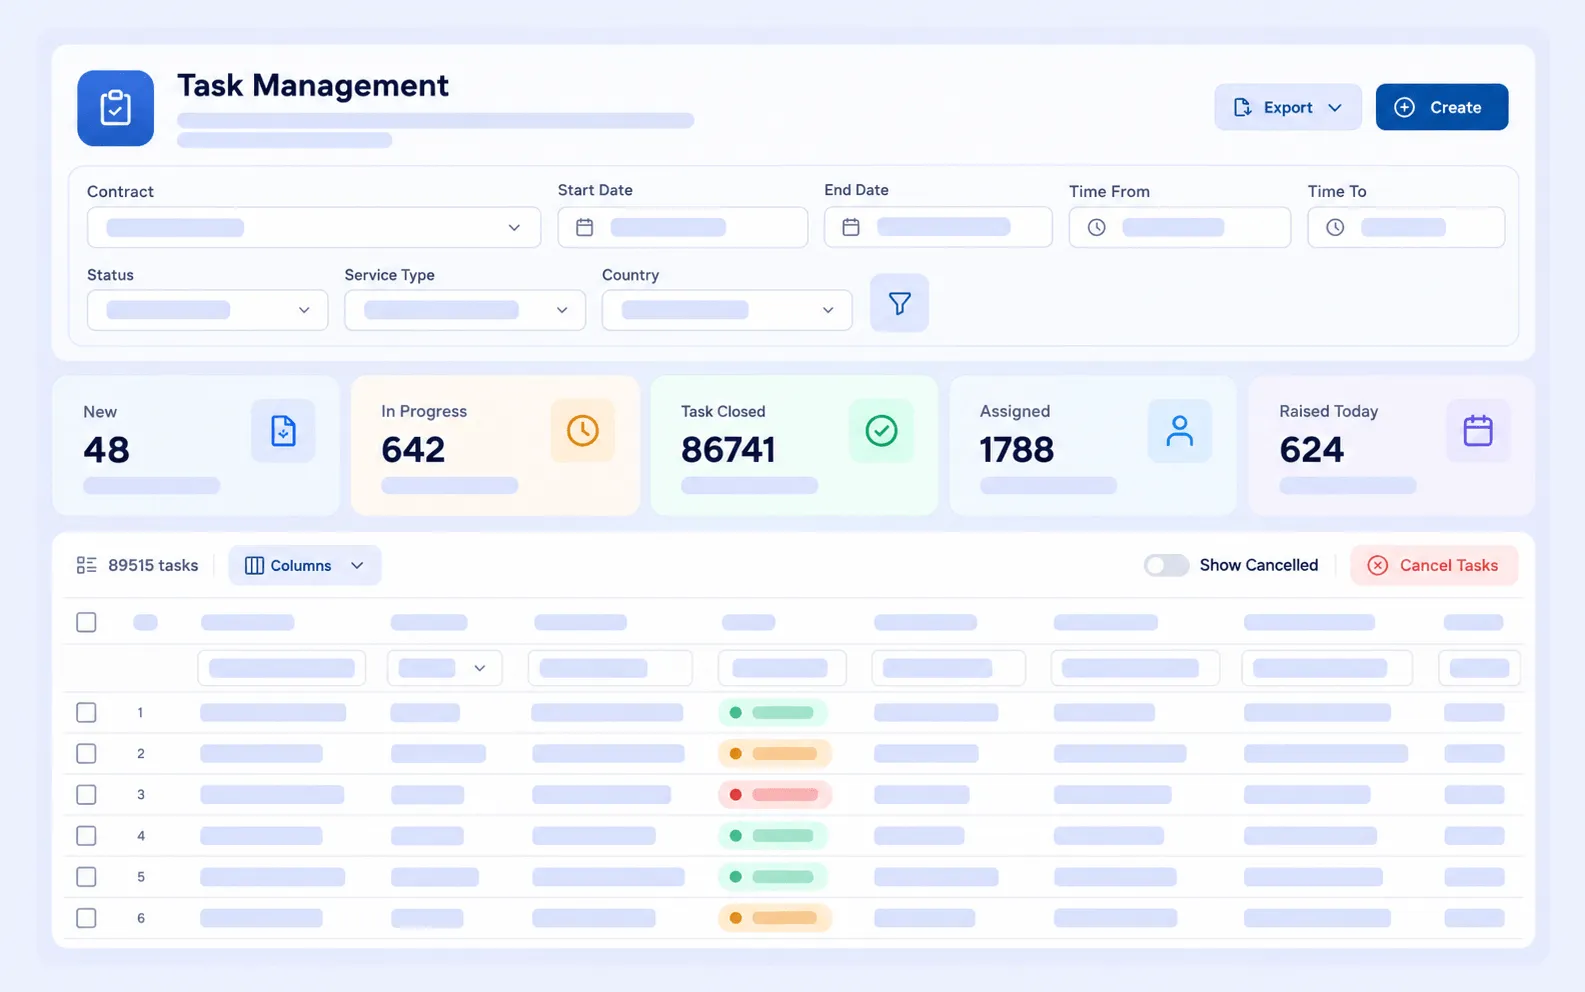Viewport: 1585px width, 992px height.
Task: Click the Task Closed checkmark icon
Action: (x=881, y=431)
